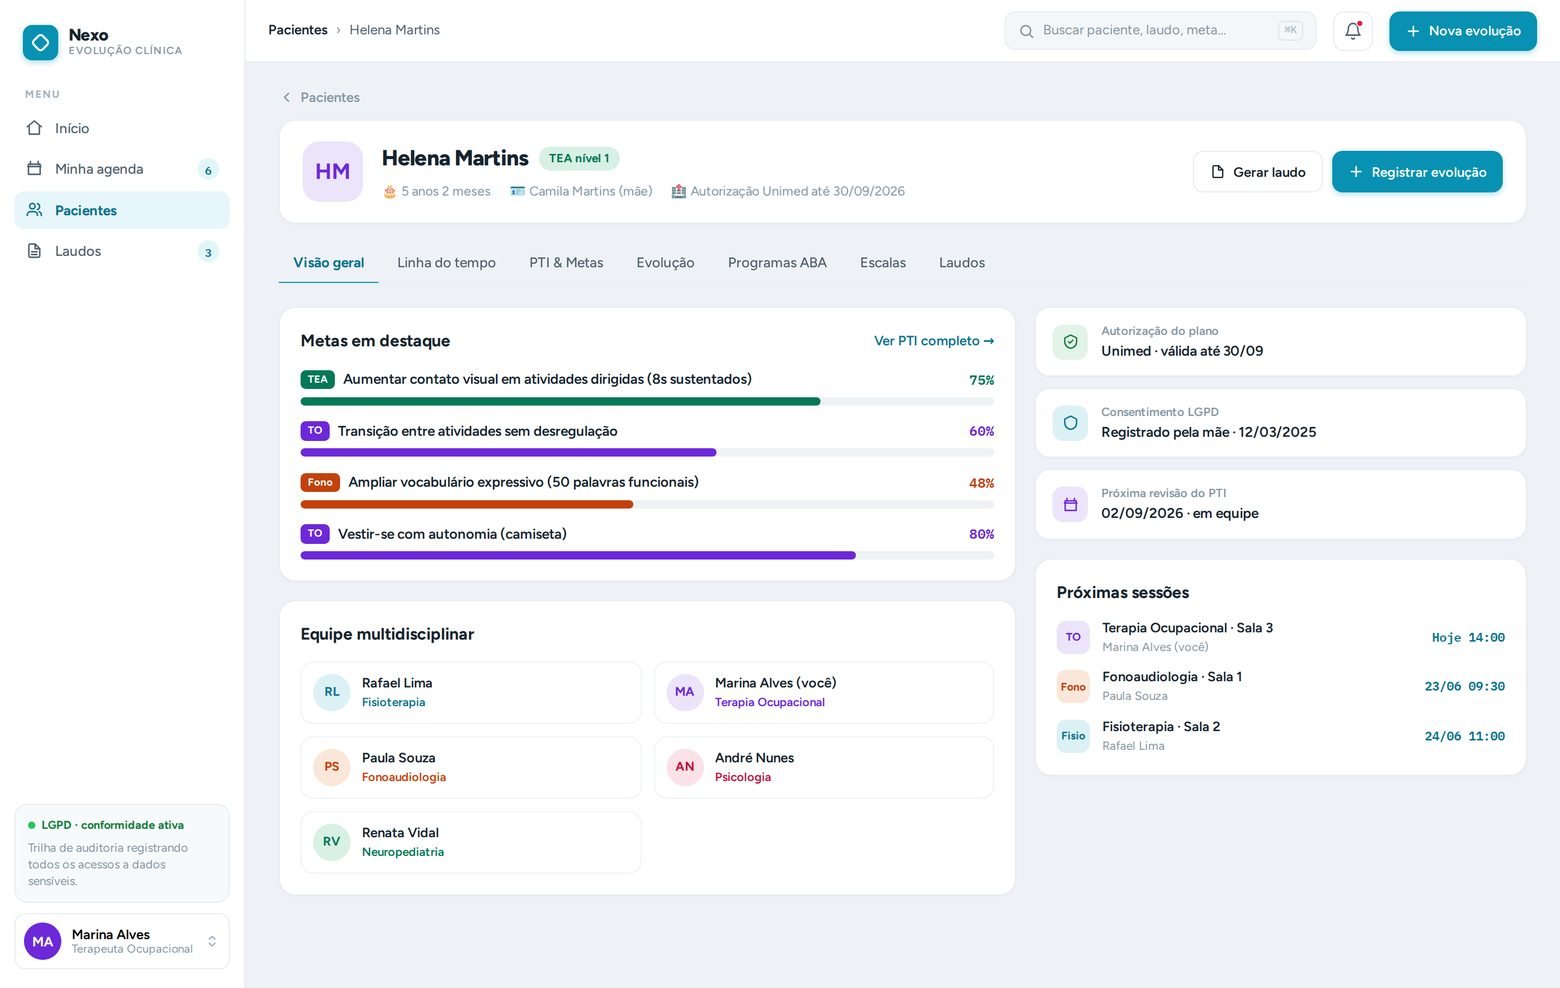The height and width of the screenshot is (988, 1560).
Task: Go back via the Pacientes chevron link
Action: click(321, 97)
